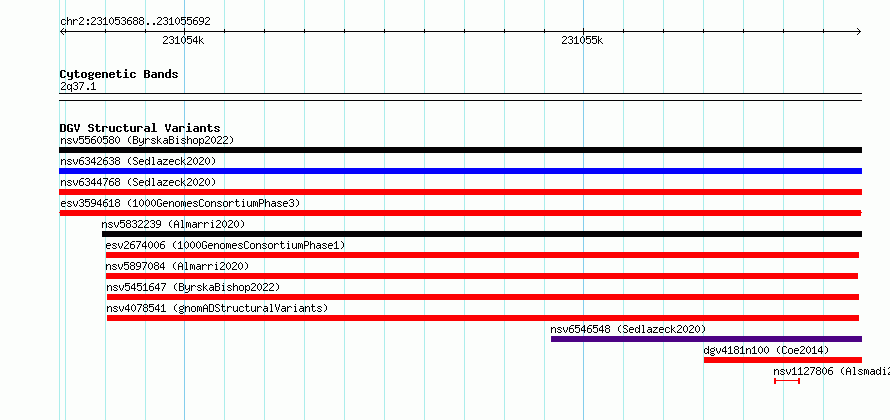Click the DGV Structural Variants track title
This screenshot has height=420, width=890.
[140, 128]
